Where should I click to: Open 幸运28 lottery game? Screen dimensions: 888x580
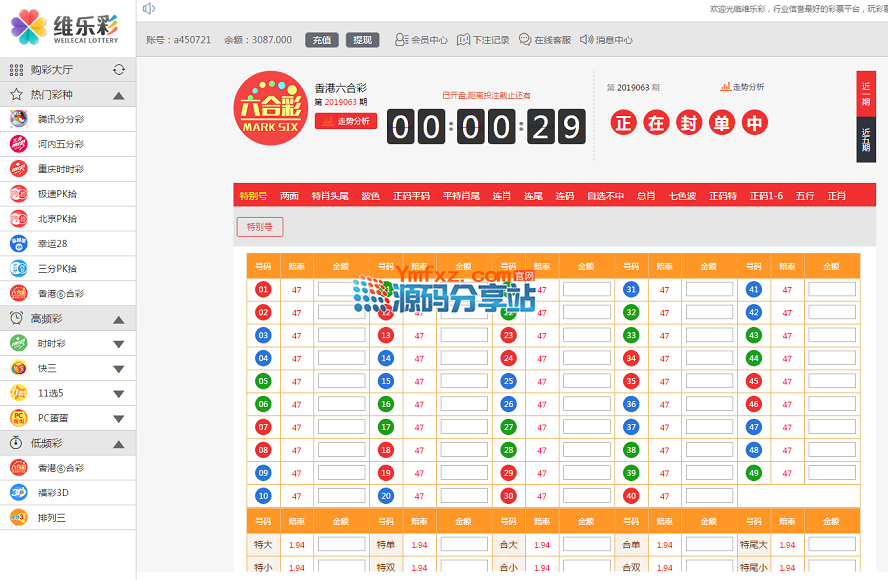pyautogui.click(x=53, y=243)
